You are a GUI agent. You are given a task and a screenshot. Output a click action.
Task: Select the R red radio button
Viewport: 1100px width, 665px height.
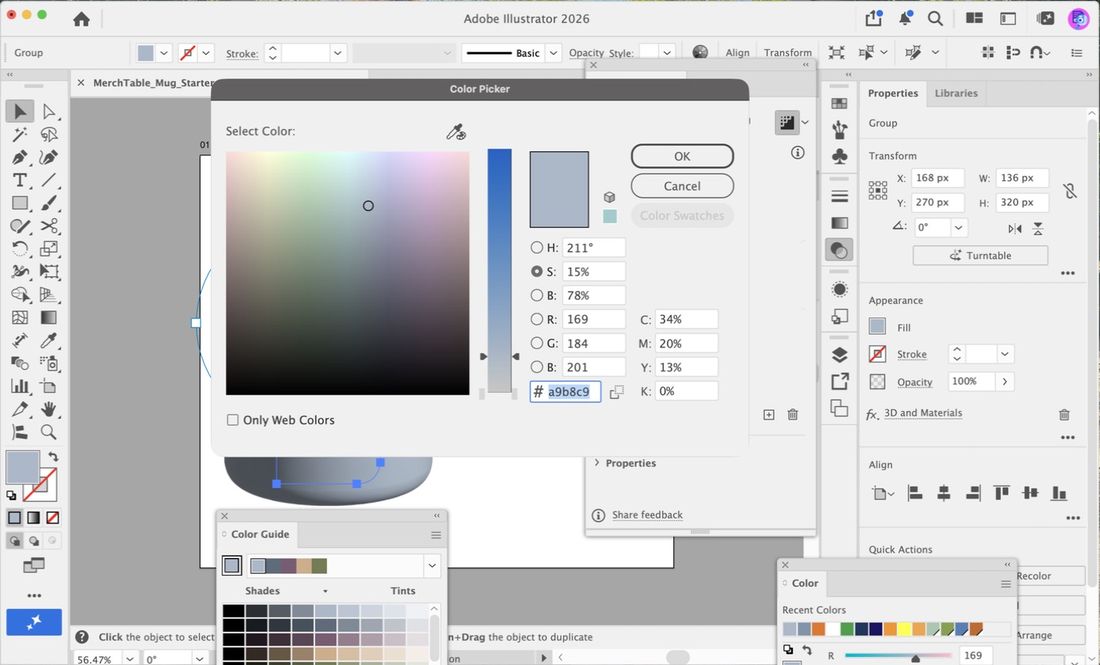(x=537, y=319)
